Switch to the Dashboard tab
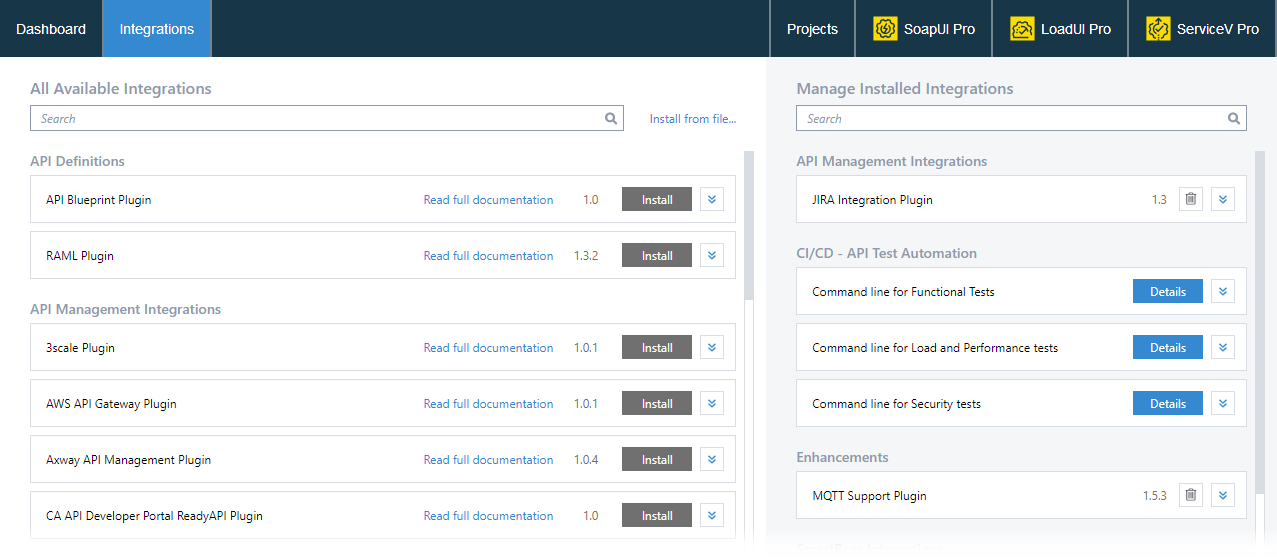This screenshot has width=1277, height=558. [x=51, y=29]
